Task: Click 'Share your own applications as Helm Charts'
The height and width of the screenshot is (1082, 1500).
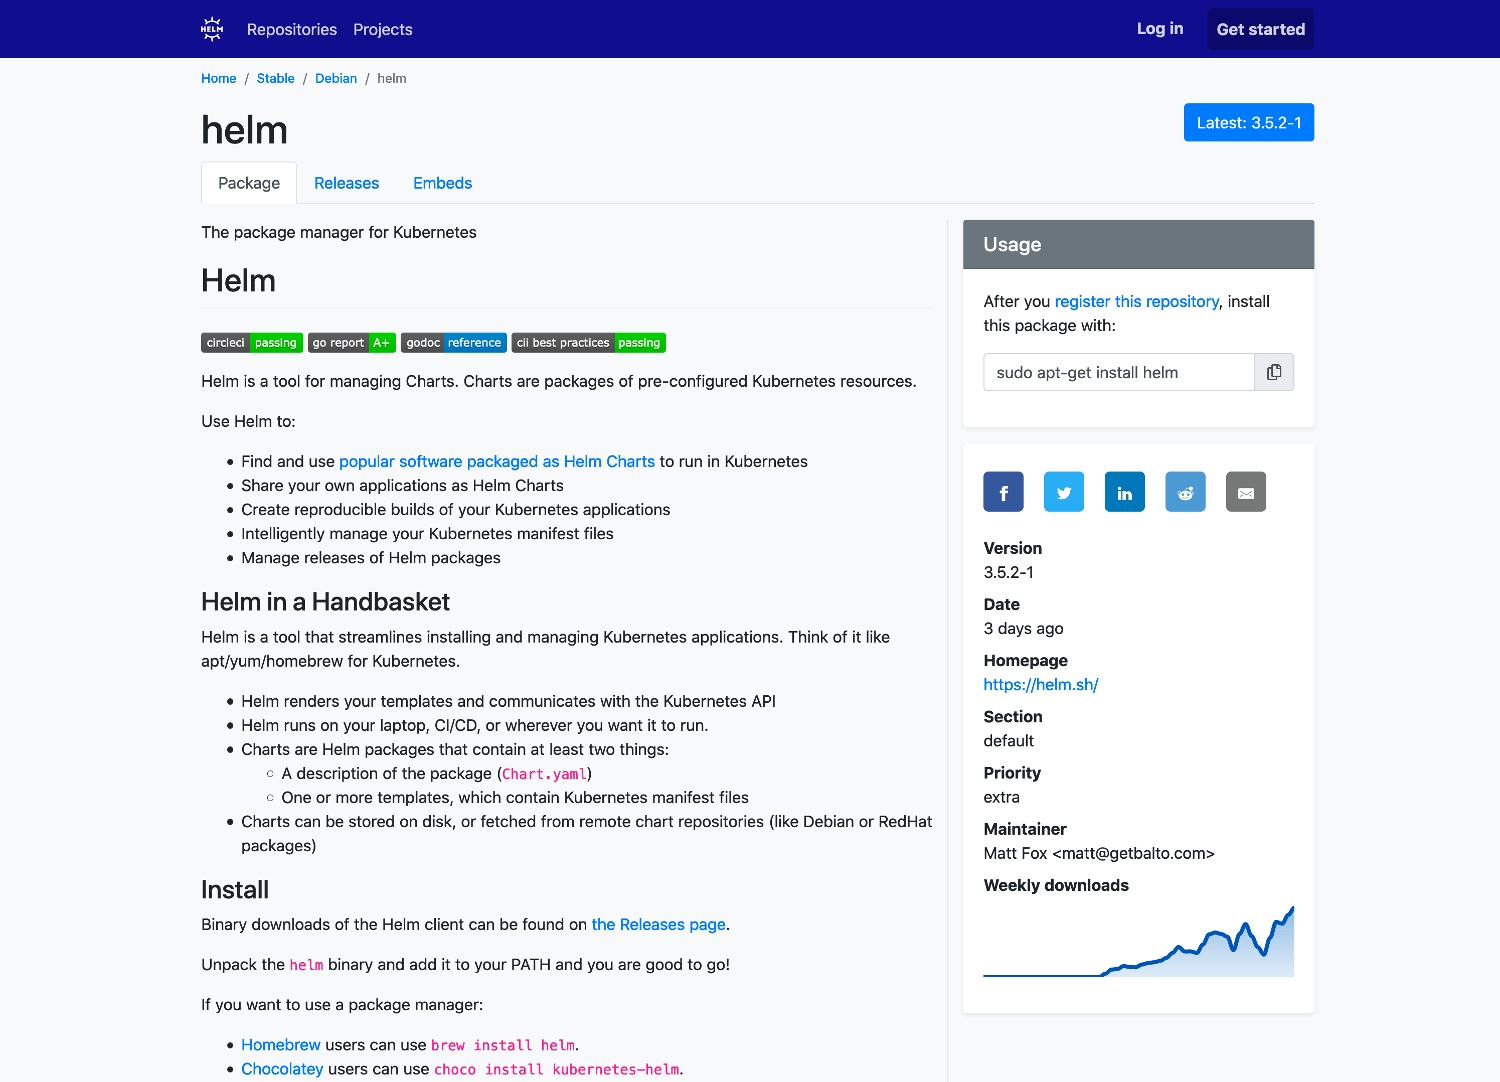Action: click(402, 485)
